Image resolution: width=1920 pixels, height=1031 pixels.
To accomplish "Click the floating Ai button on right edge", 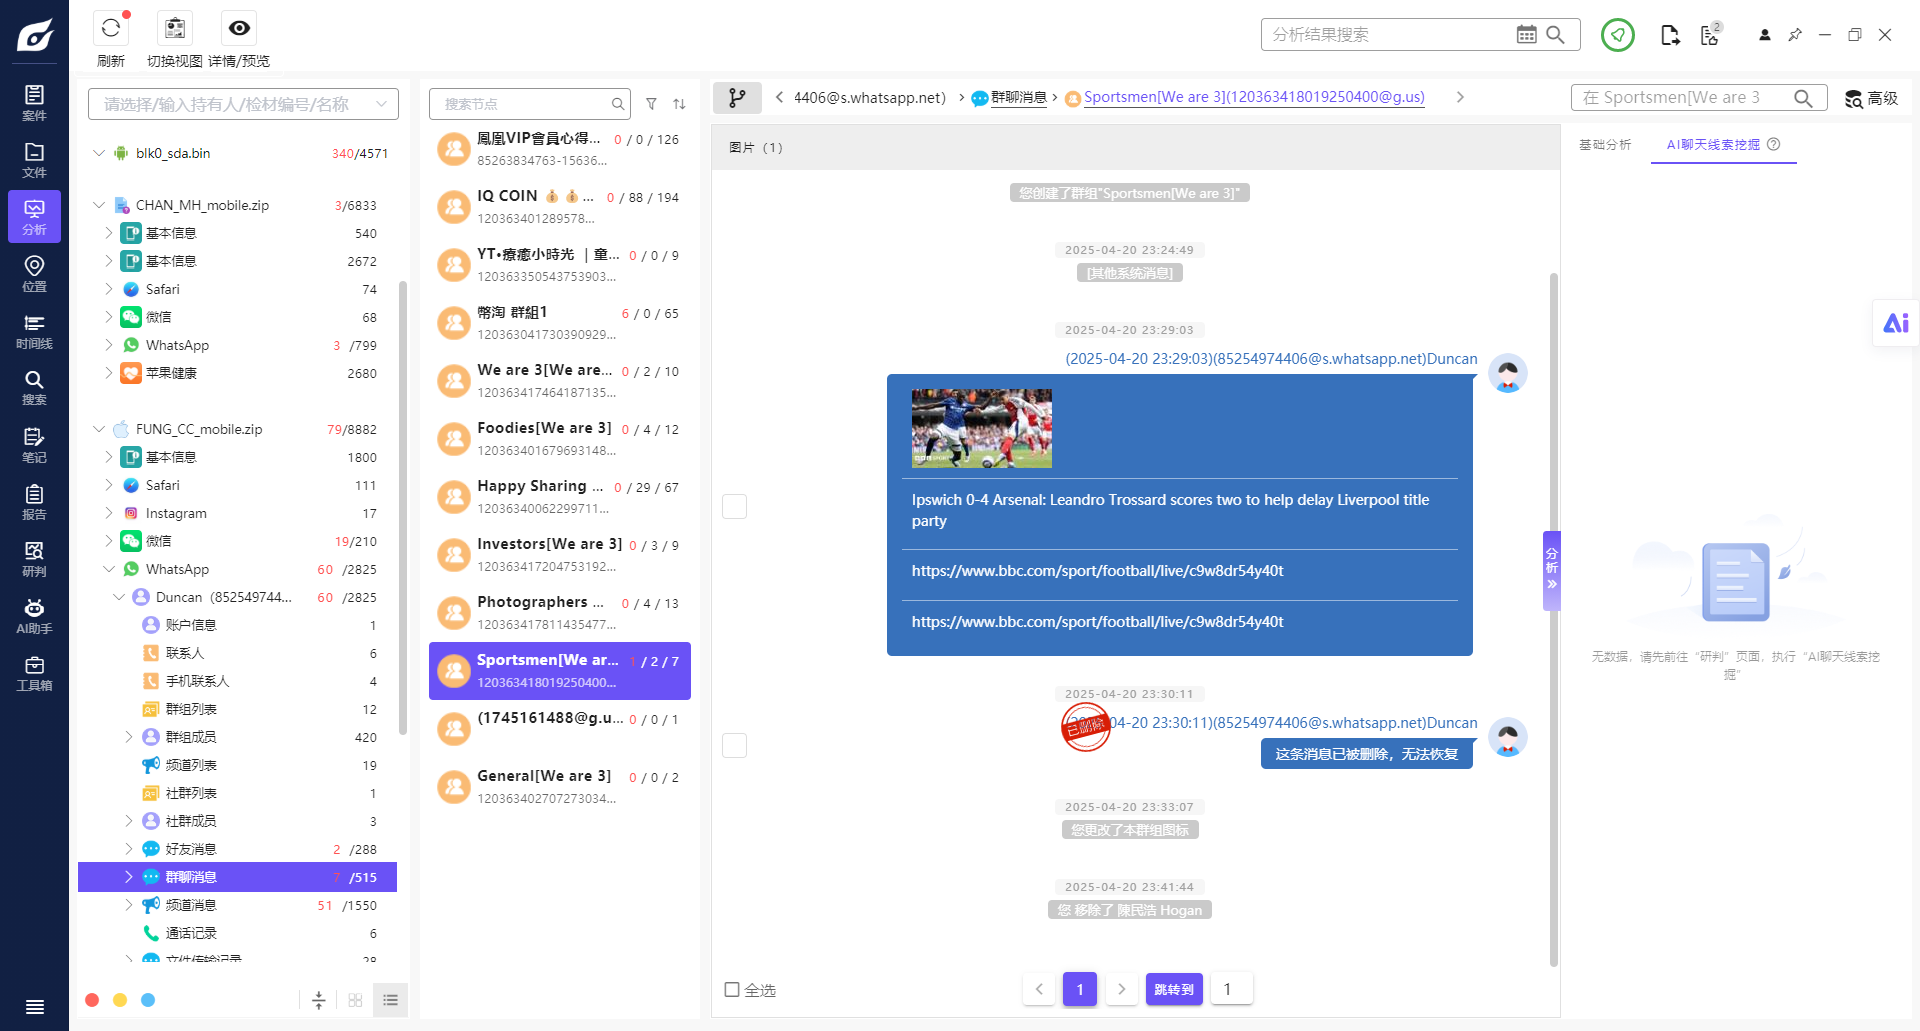I will coord(1896,323).
